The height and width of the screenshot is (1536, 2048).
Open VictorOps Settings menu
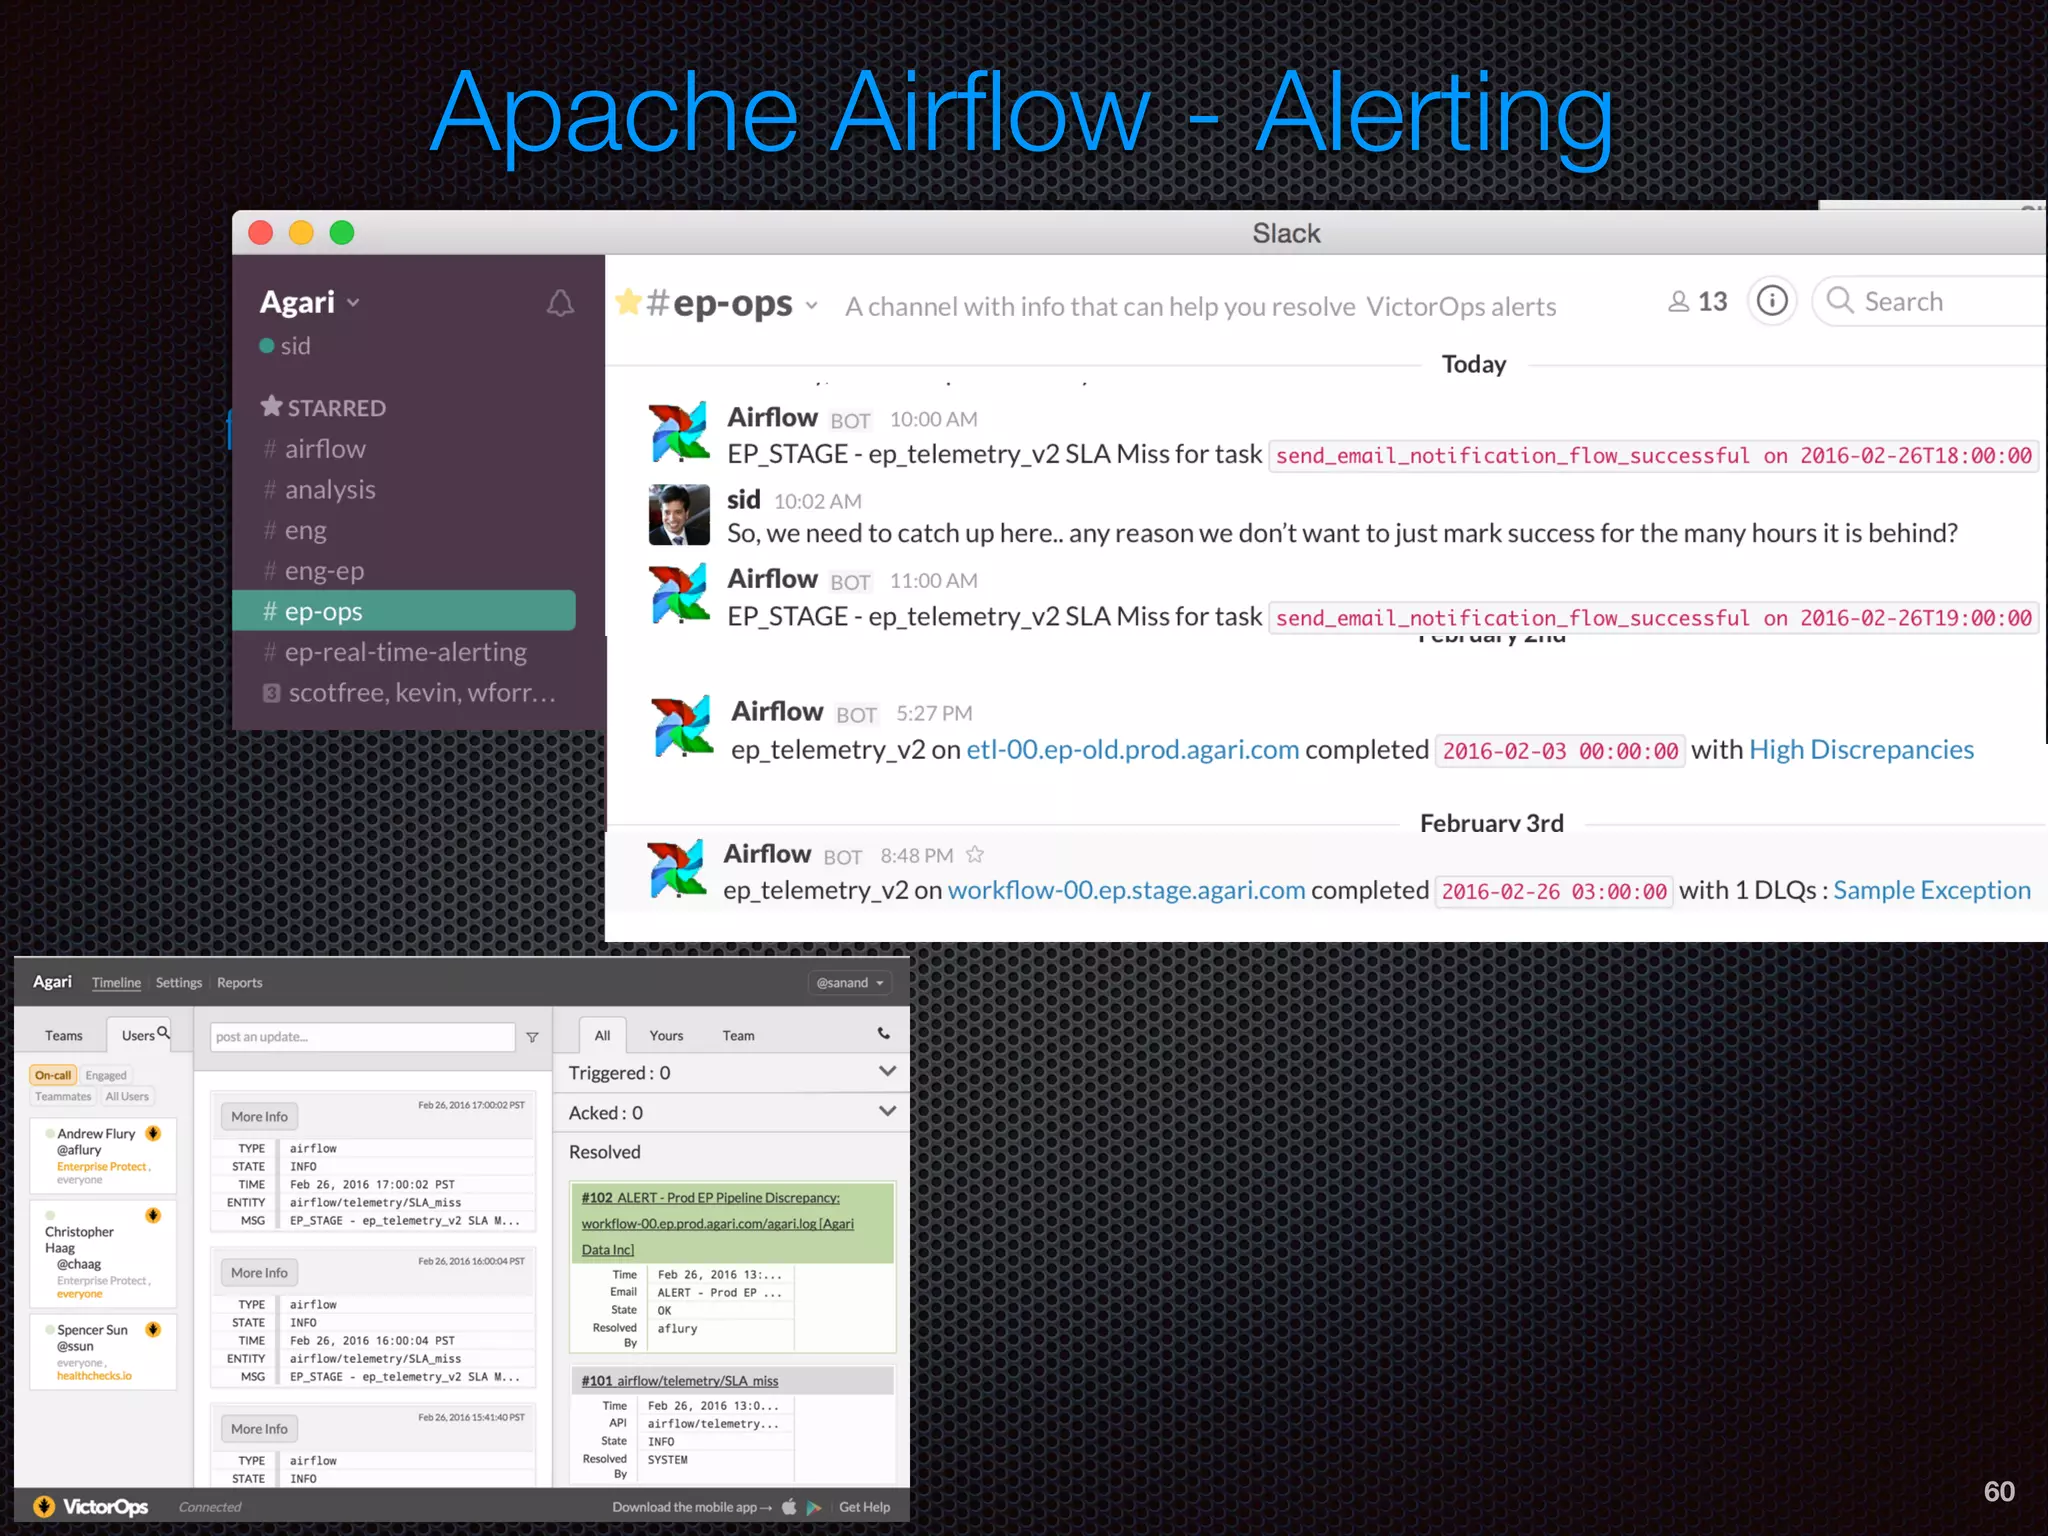pos(179,983)
